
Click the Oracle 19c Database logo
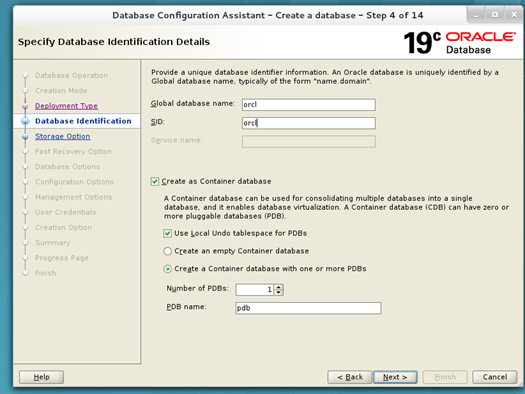pos(459,43)
